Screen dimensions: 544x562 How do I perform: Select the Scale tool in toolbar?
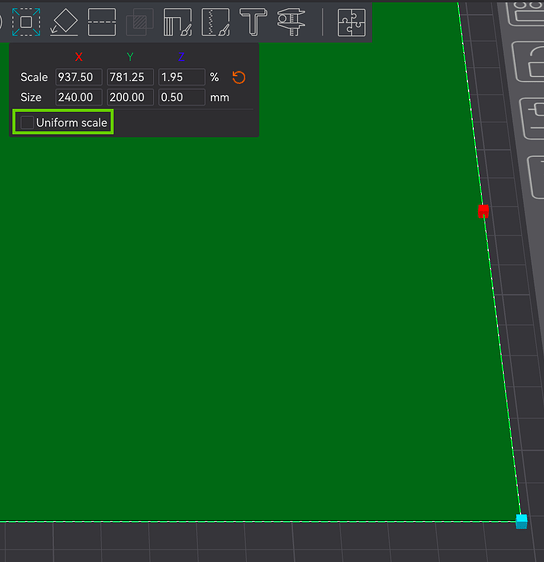(26, 22)
